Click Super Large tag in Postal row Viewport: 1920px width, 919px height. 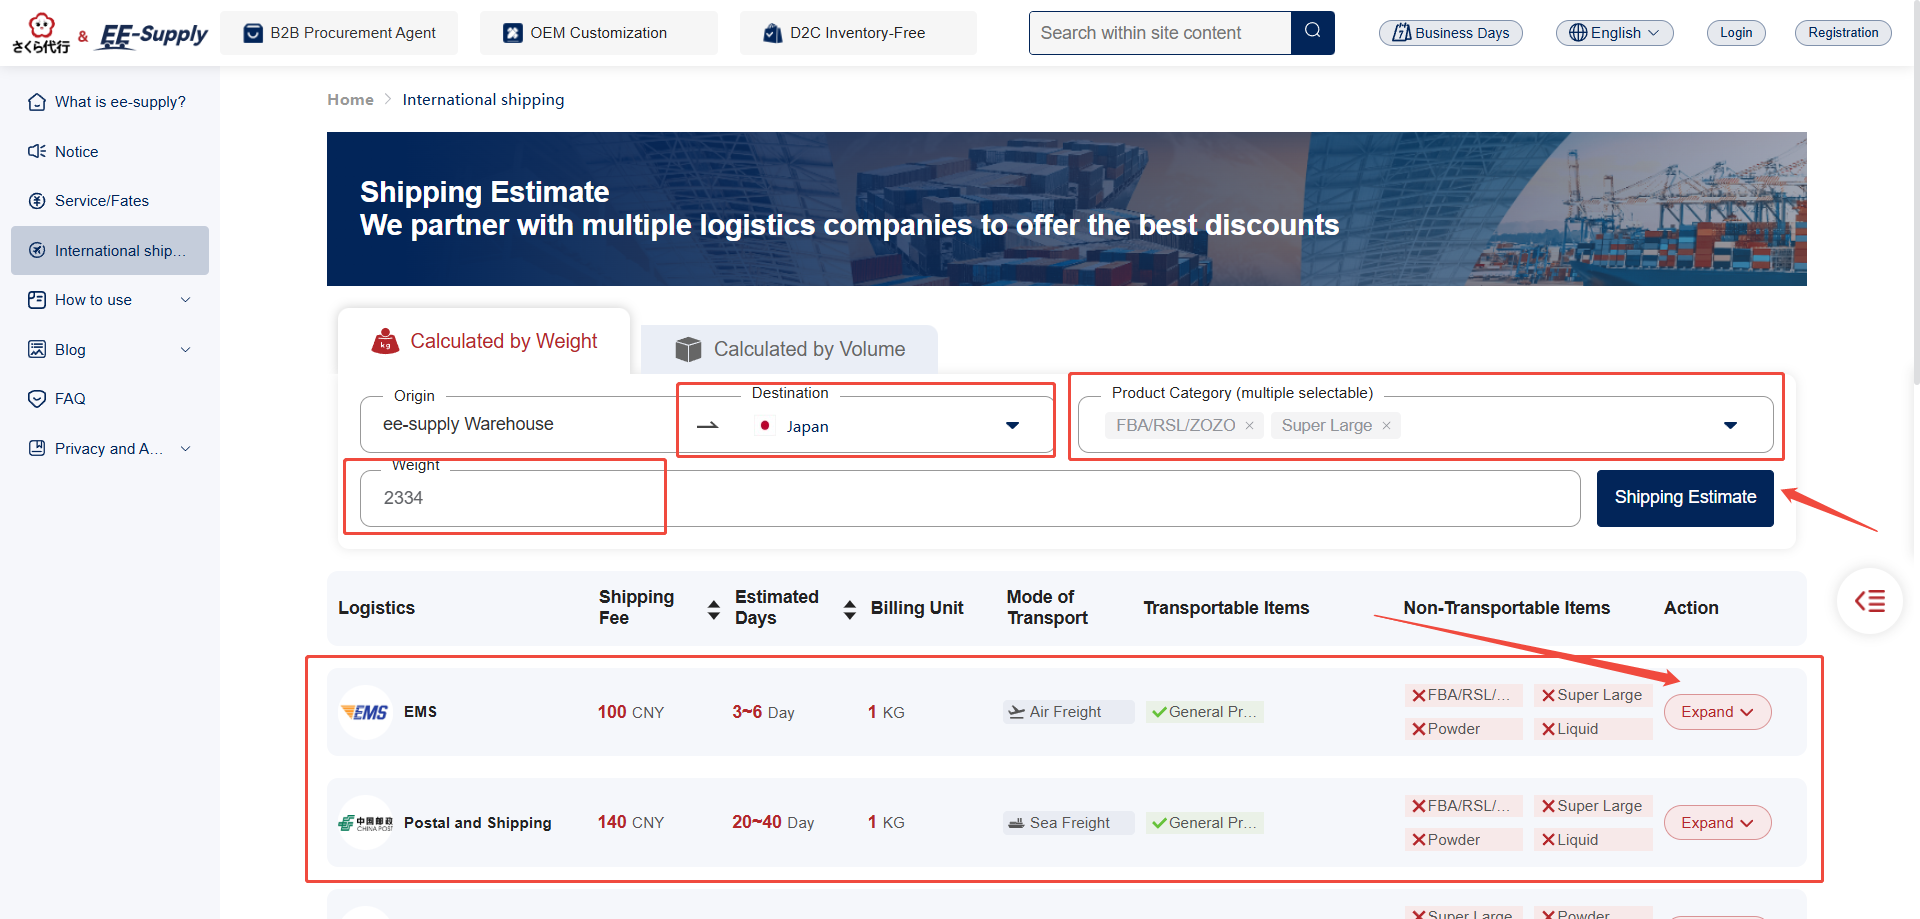tap(1593, 806)
